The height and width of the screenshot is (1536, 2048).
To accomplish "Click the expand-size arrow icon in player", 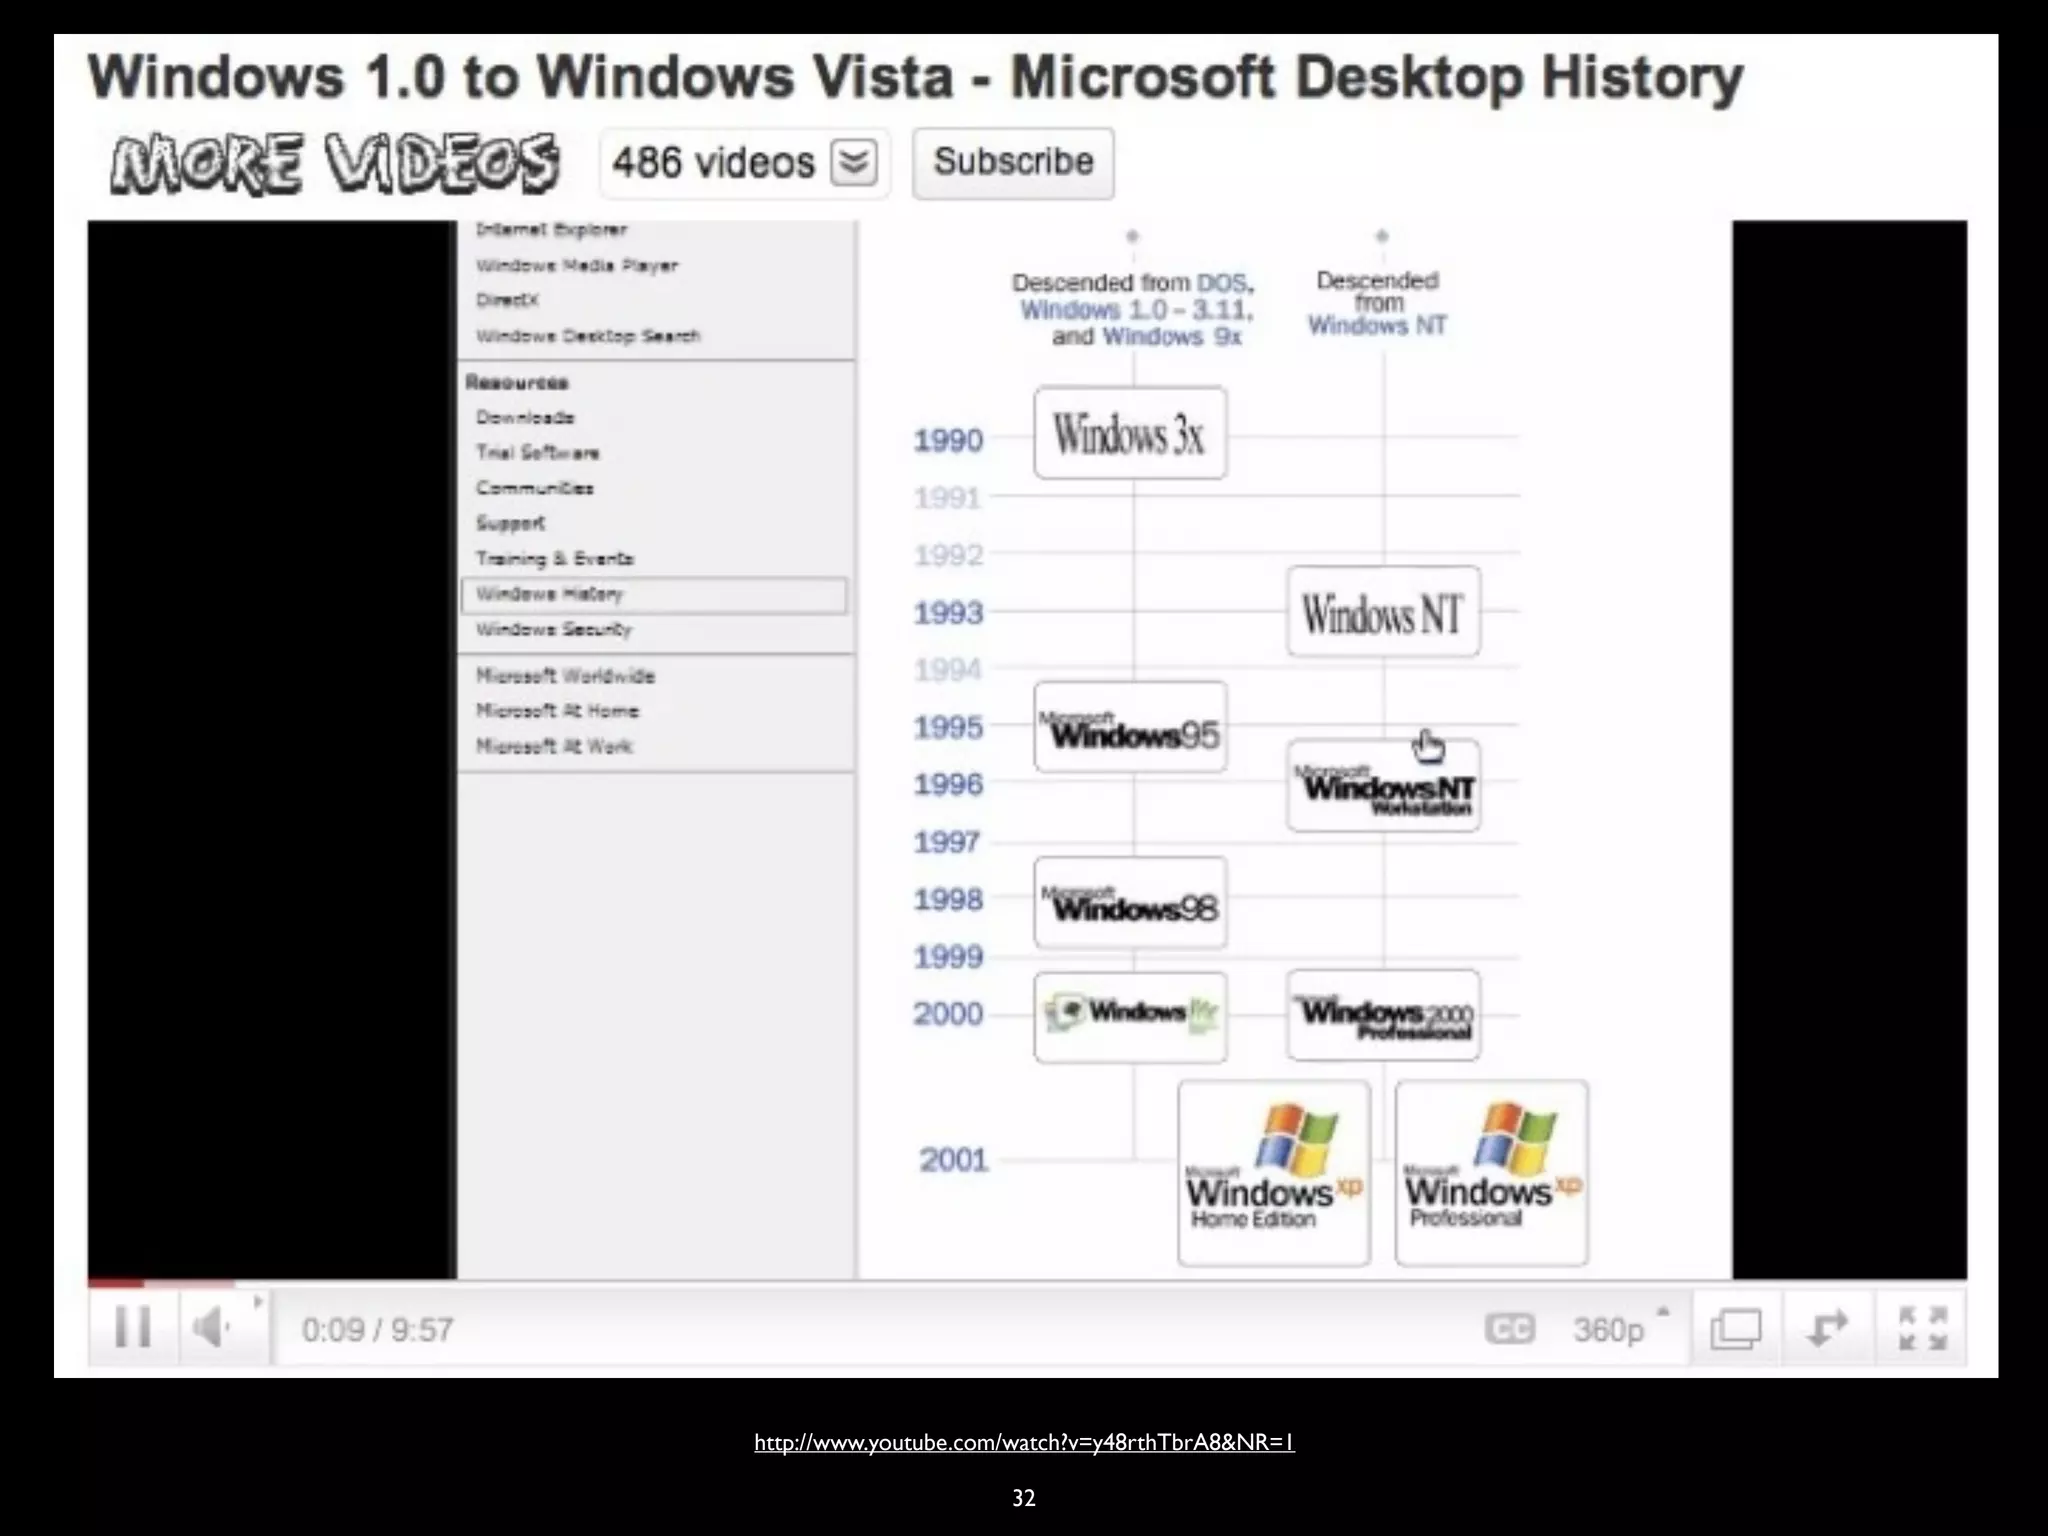I will coord(1827,1329).
